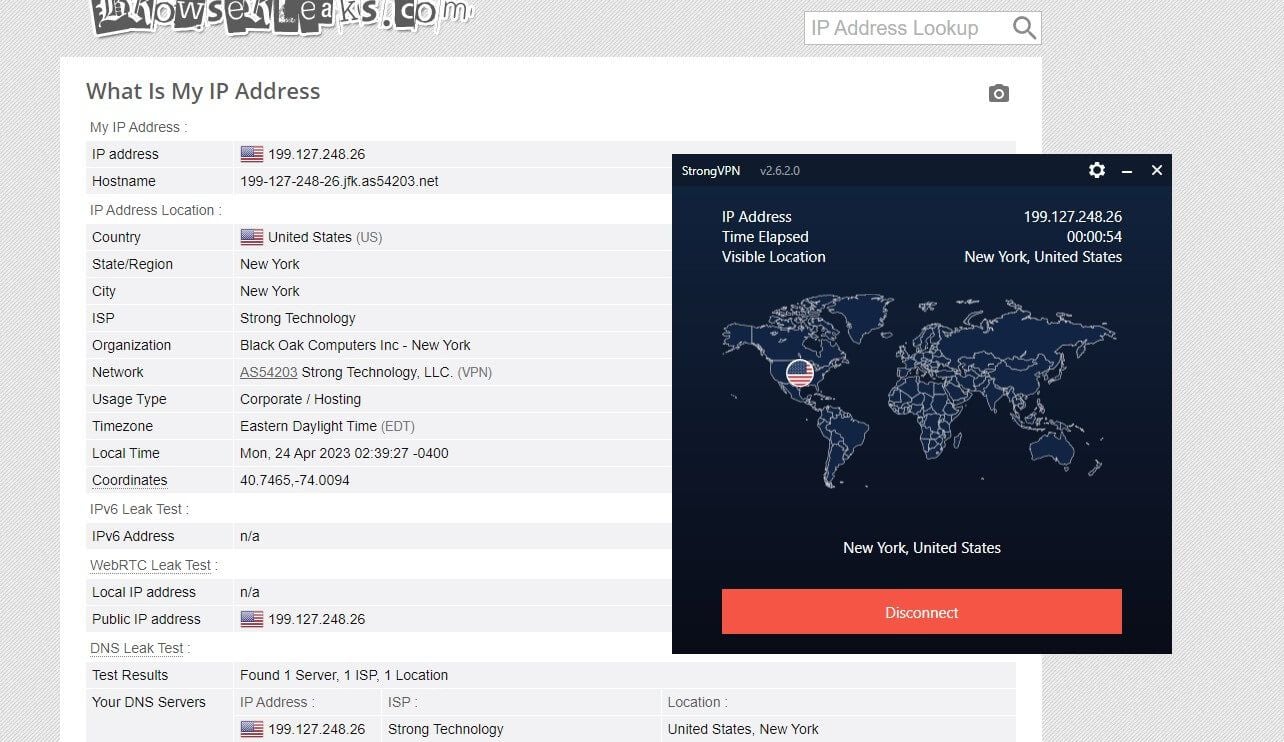This screenshot has width=1284, height=742.
Task: Click the IP 199.127.248.26 in StrongVPN
Action: tap(1072, 217)
